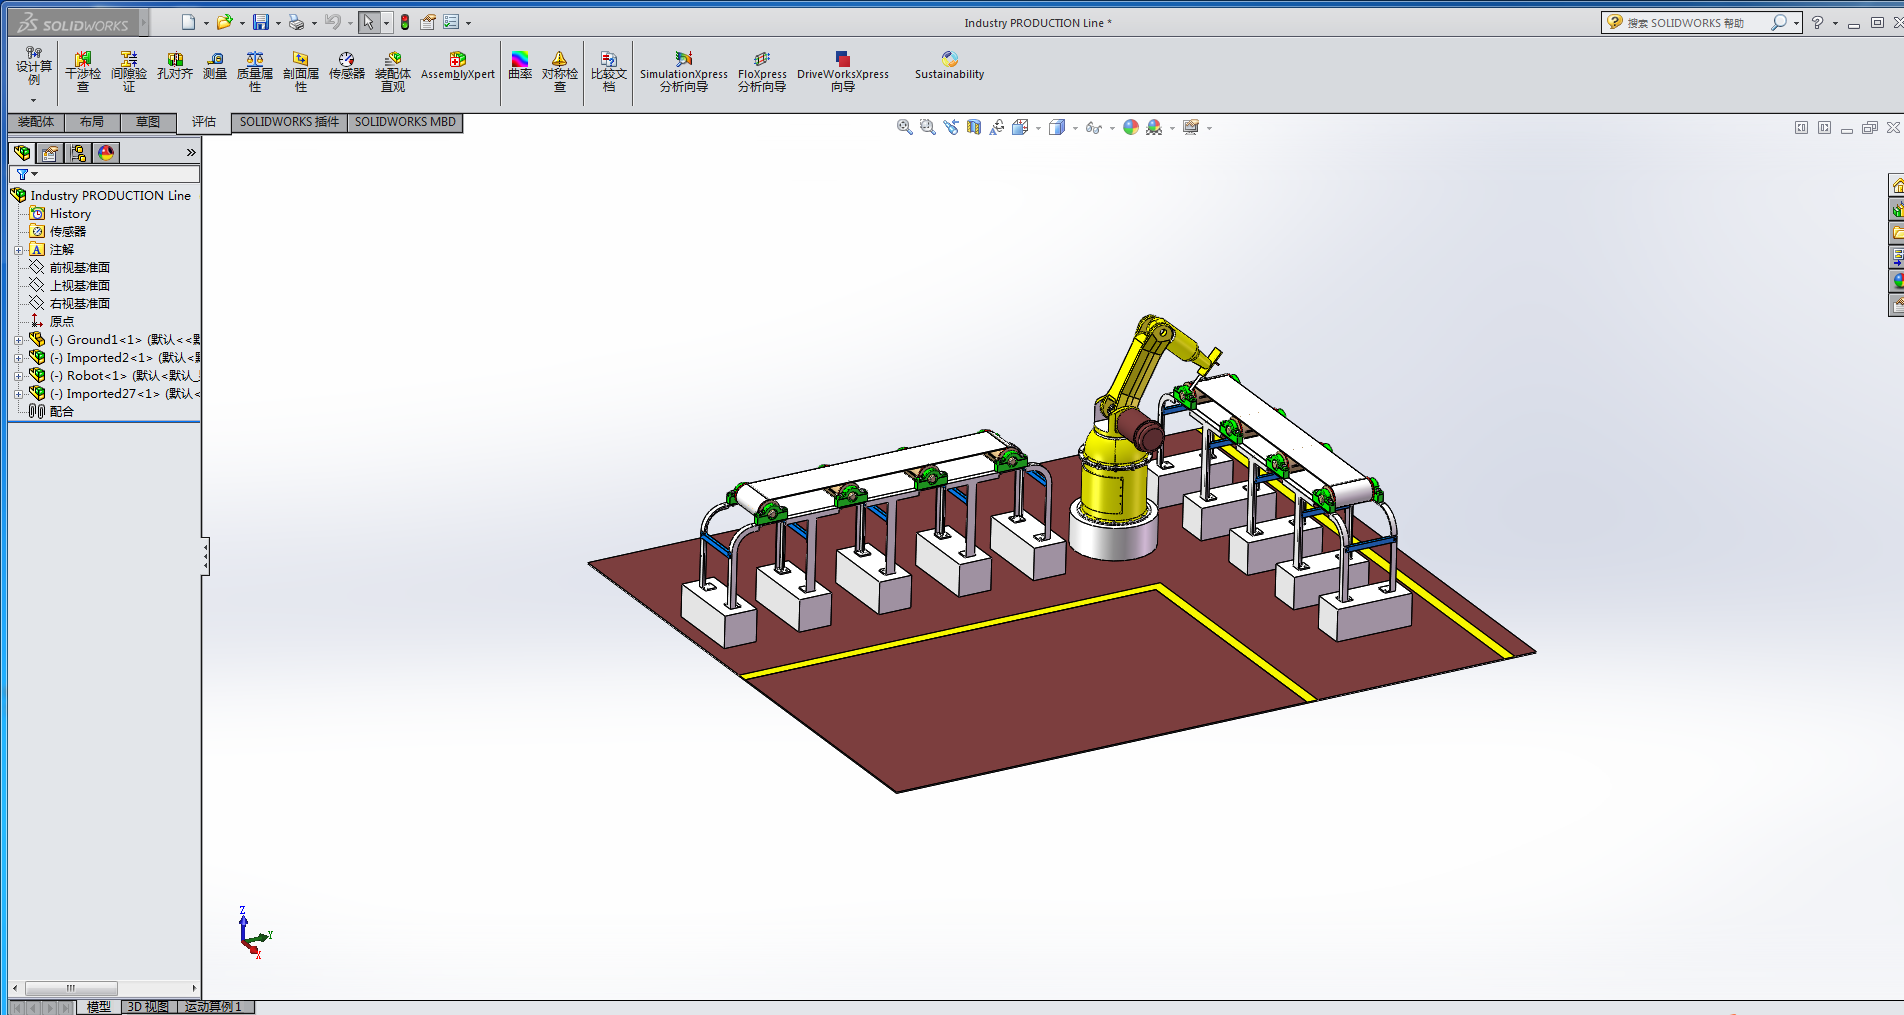Image resolution: width=1904 pixels, height=1015 pixels.
Task: Toggle the 曲率 curvature display
Action: point(520,66)
